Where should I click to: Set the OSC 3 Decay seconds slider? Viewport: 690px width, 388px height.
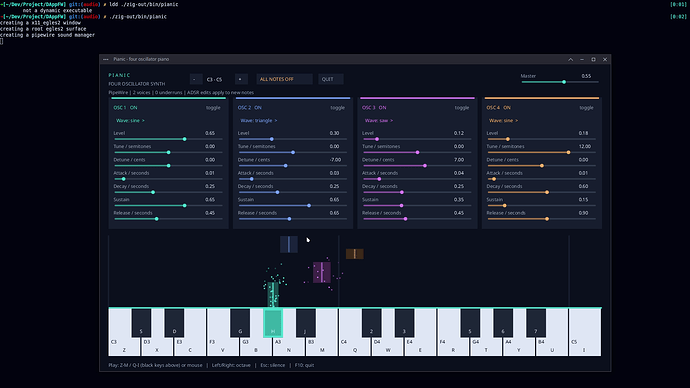click(417, 192)
